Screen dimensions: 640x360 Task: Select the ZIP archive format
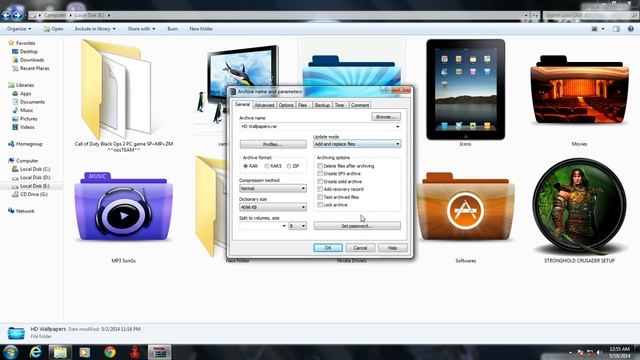(289, 166)
